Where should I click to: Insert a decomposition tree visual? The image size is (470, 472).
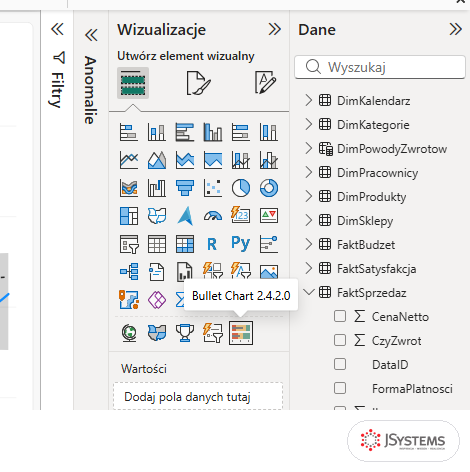pos(129,272)
